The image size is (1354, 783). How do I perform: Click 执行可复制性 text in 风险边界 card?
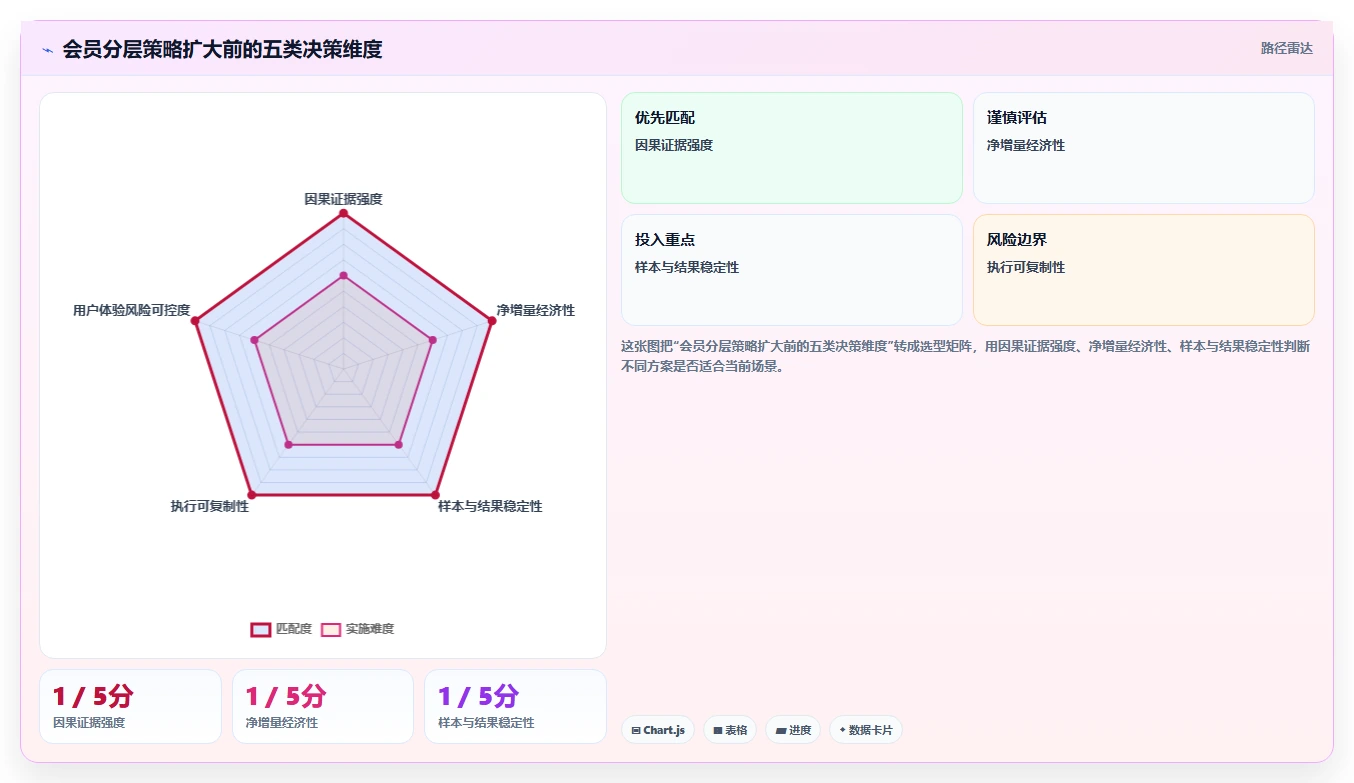[x=1026, y=267]
